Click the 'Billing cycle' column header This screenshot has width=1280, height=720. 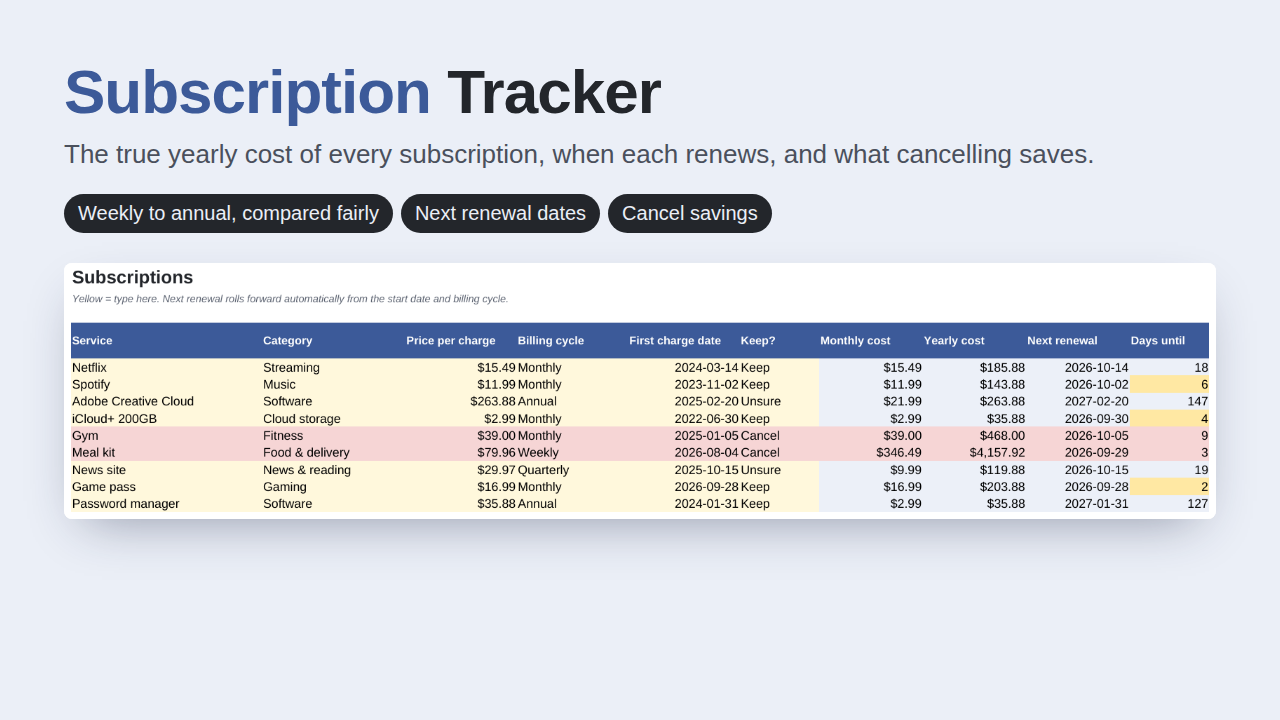pos(572,341)
